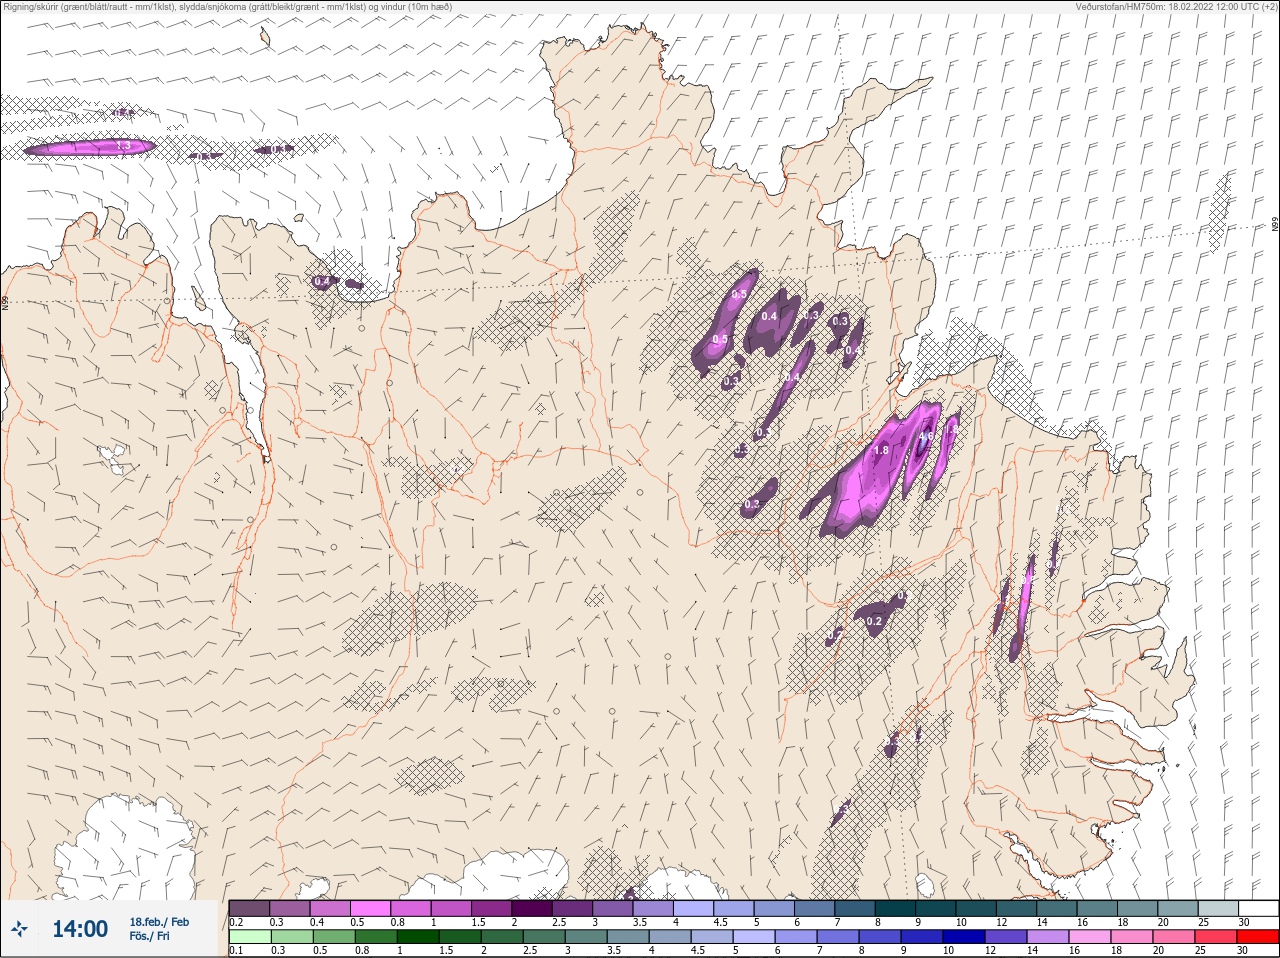Select the bright red 30 swatch in lower legend
The image size is (1280, 958).
click(1258, 937)
